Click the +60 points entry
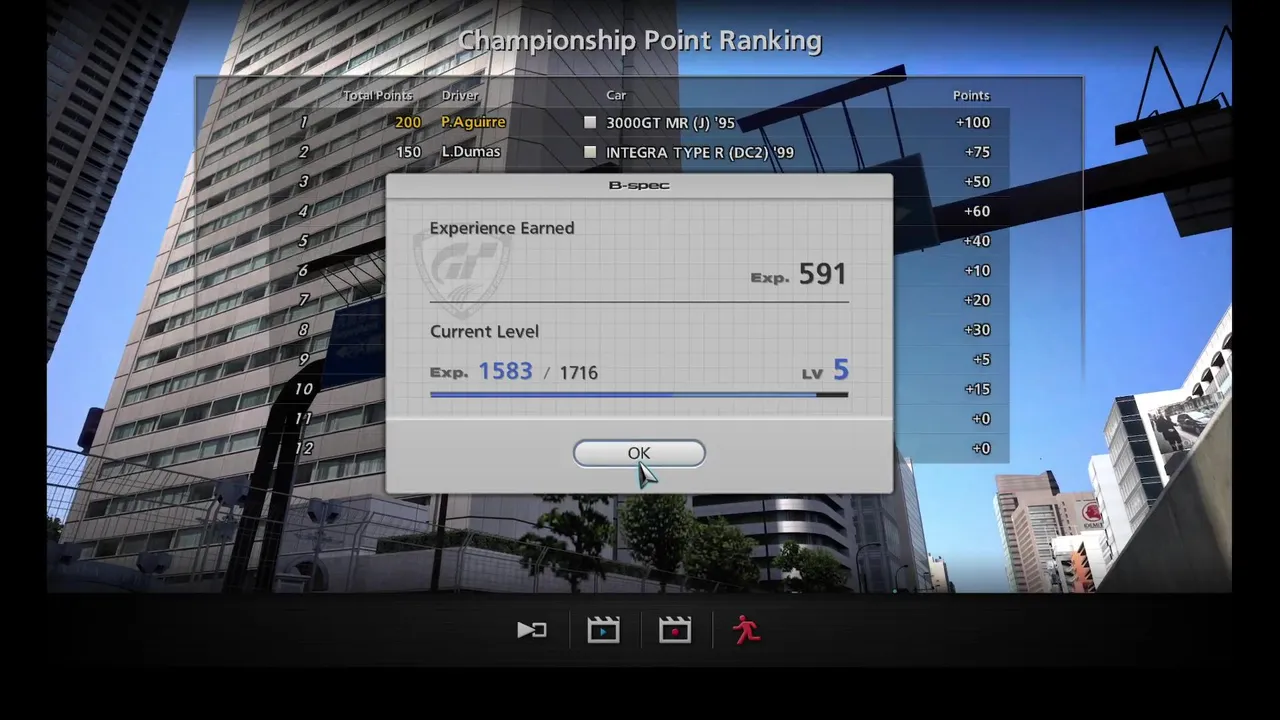 click(976, 211)
